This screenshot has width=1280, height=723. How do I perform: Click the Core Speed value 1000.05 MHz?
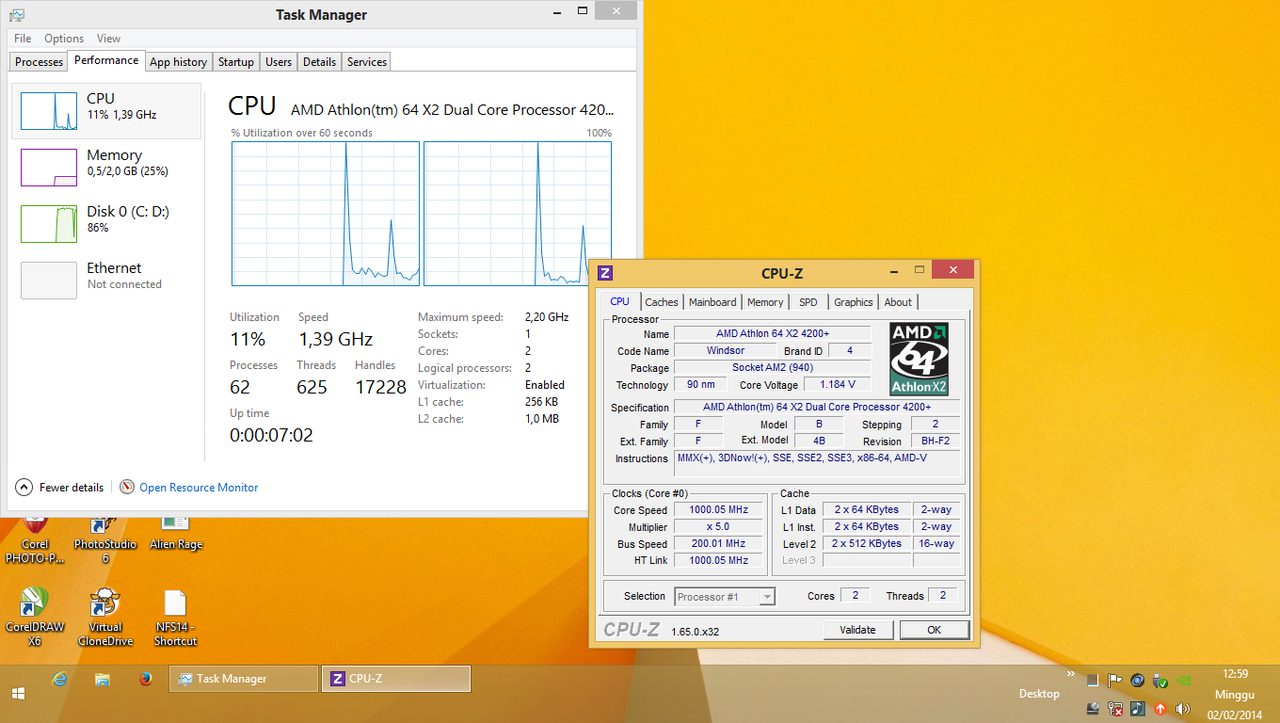719,510
